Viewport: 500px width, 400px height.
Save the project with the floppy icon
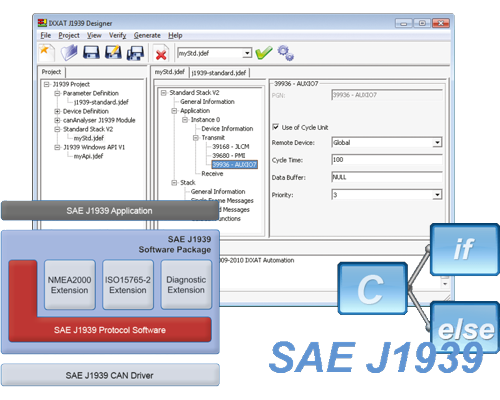pos(91,52)
